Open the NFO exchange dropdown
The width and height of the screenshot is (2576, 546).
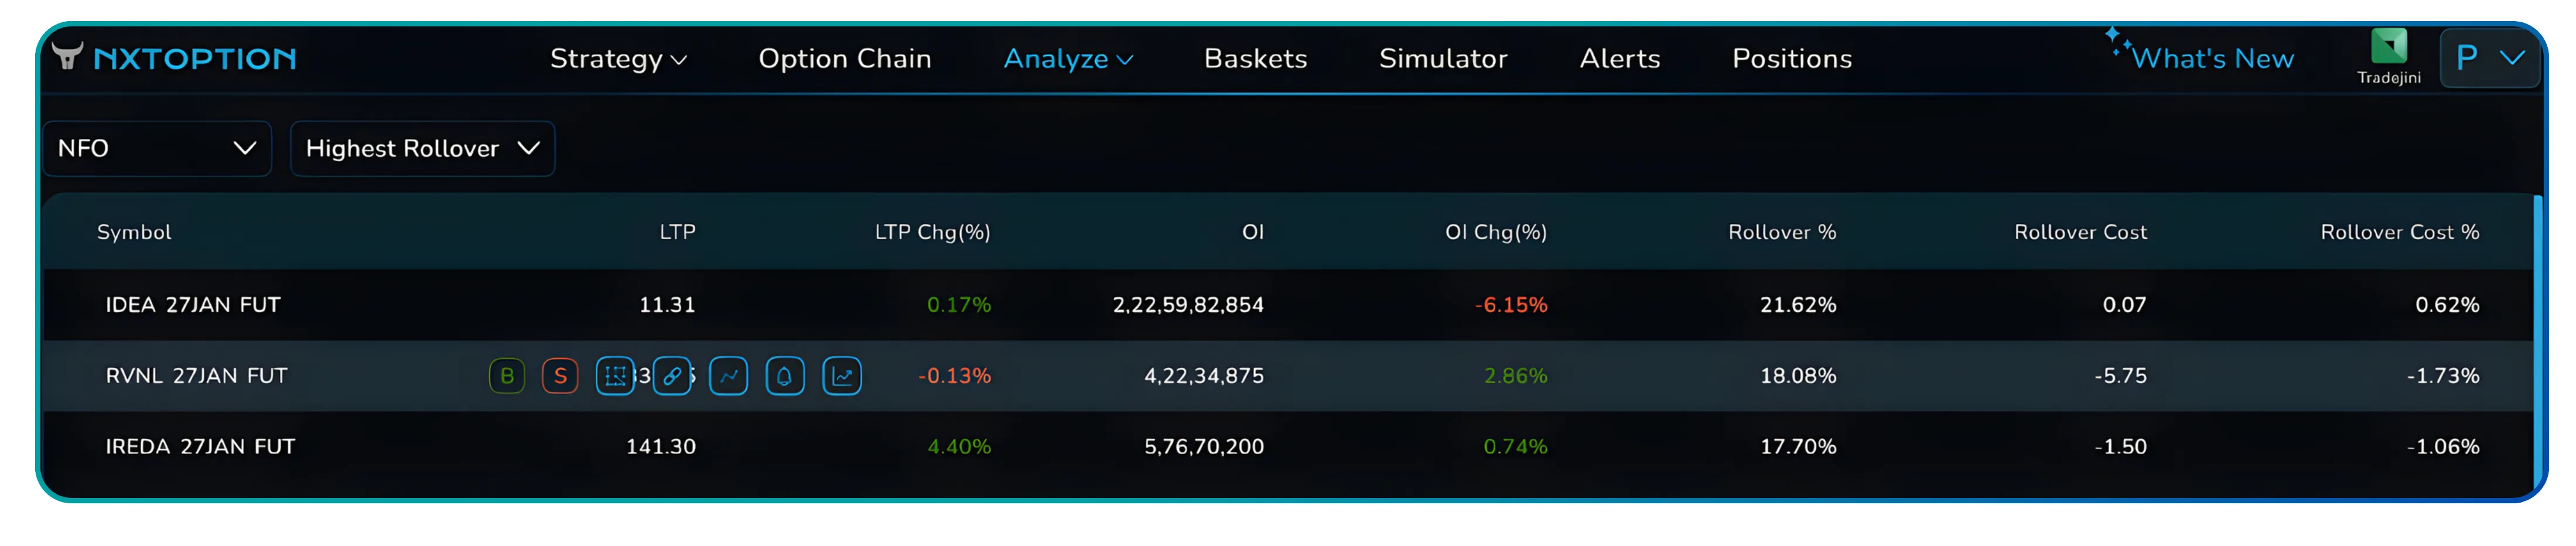coord(157,148)
